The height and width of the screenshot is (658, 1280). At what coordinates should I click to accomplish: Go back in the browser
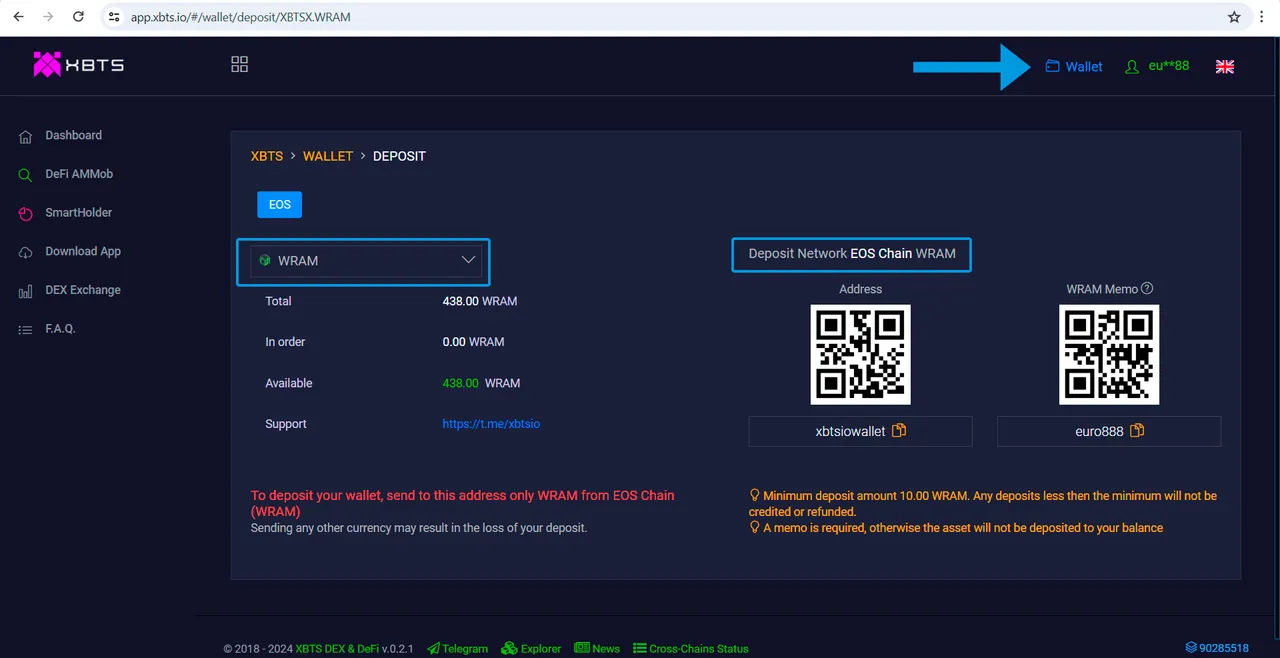coord(18,17)
